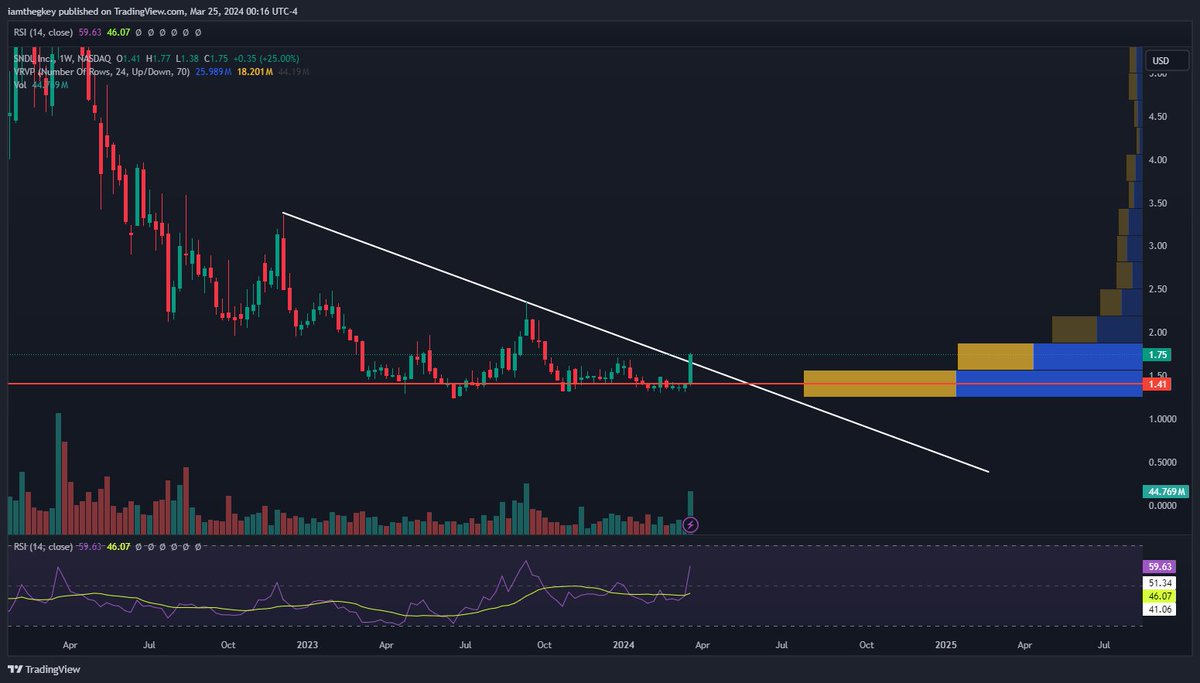The width and height of the screenshot is (1200, 683).
Task: Click the red 1.41 price line label
Action: point(1159,384)
